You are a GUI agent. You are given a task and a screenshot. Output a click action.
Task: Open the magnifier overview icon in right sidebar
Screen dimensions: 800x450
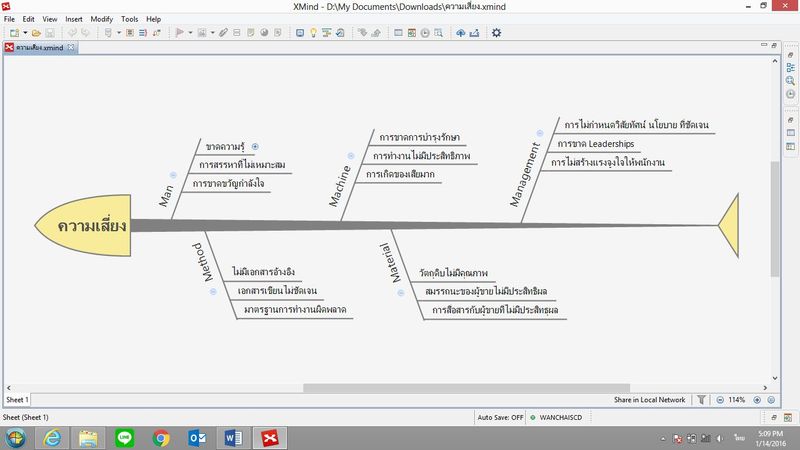click(790, 81)
